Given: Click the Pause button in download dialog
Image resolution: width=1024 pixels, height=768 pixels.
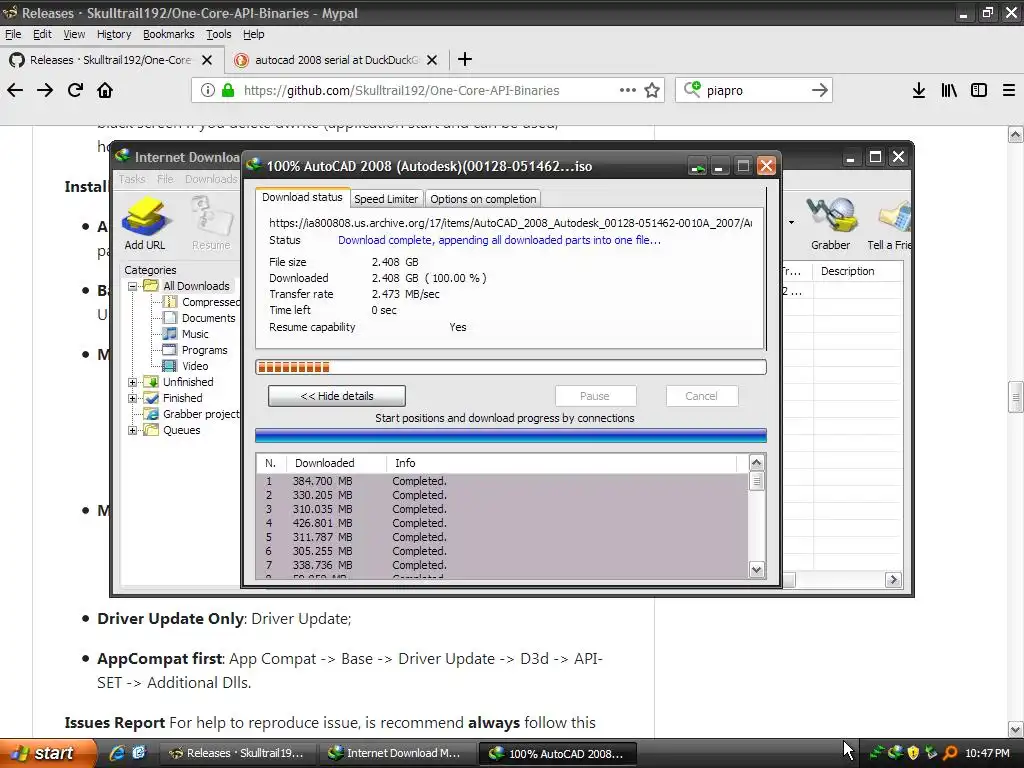Looking at the screenshot, I should click(595, 396).
